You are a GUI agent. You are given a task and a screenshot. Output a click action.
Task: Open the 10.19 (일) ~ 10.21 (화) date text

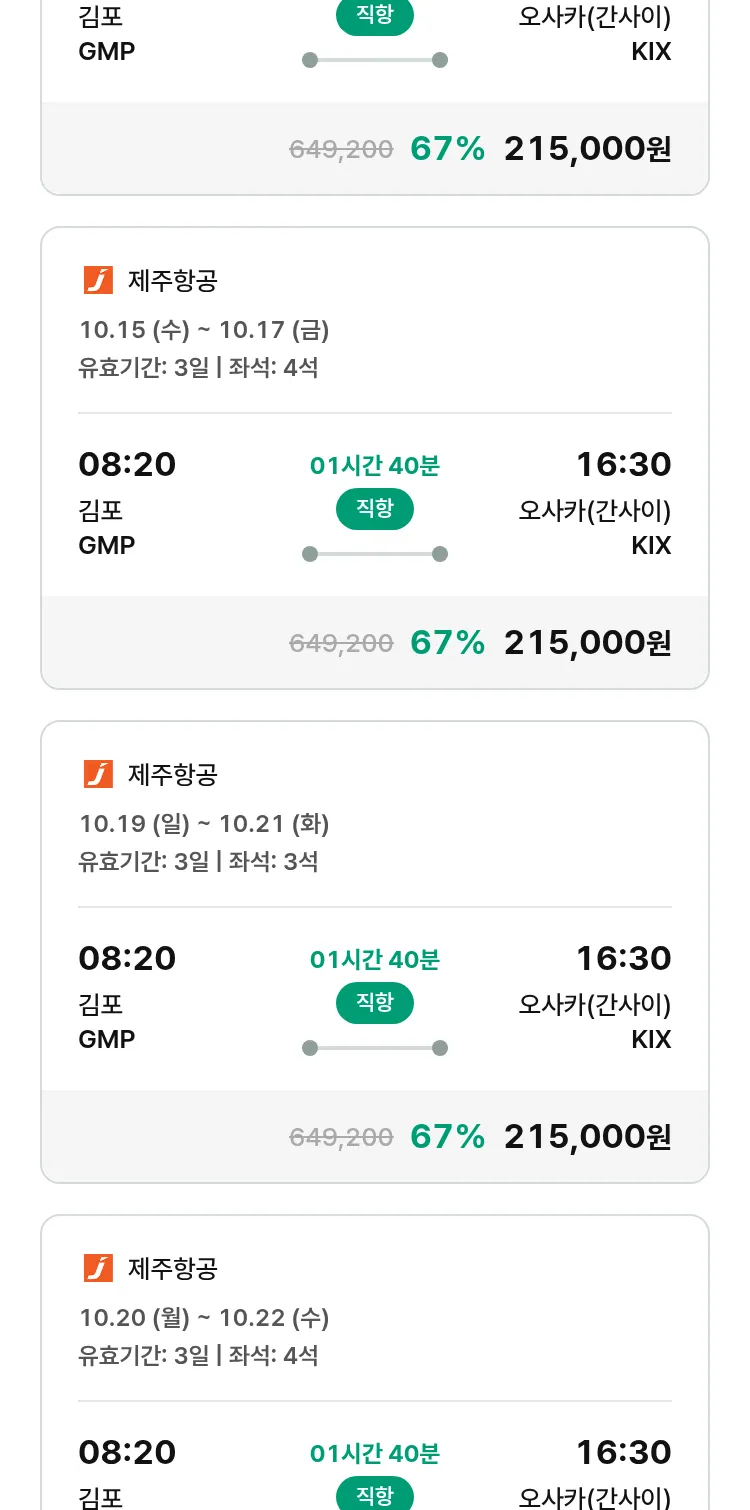tap(204, 824)
